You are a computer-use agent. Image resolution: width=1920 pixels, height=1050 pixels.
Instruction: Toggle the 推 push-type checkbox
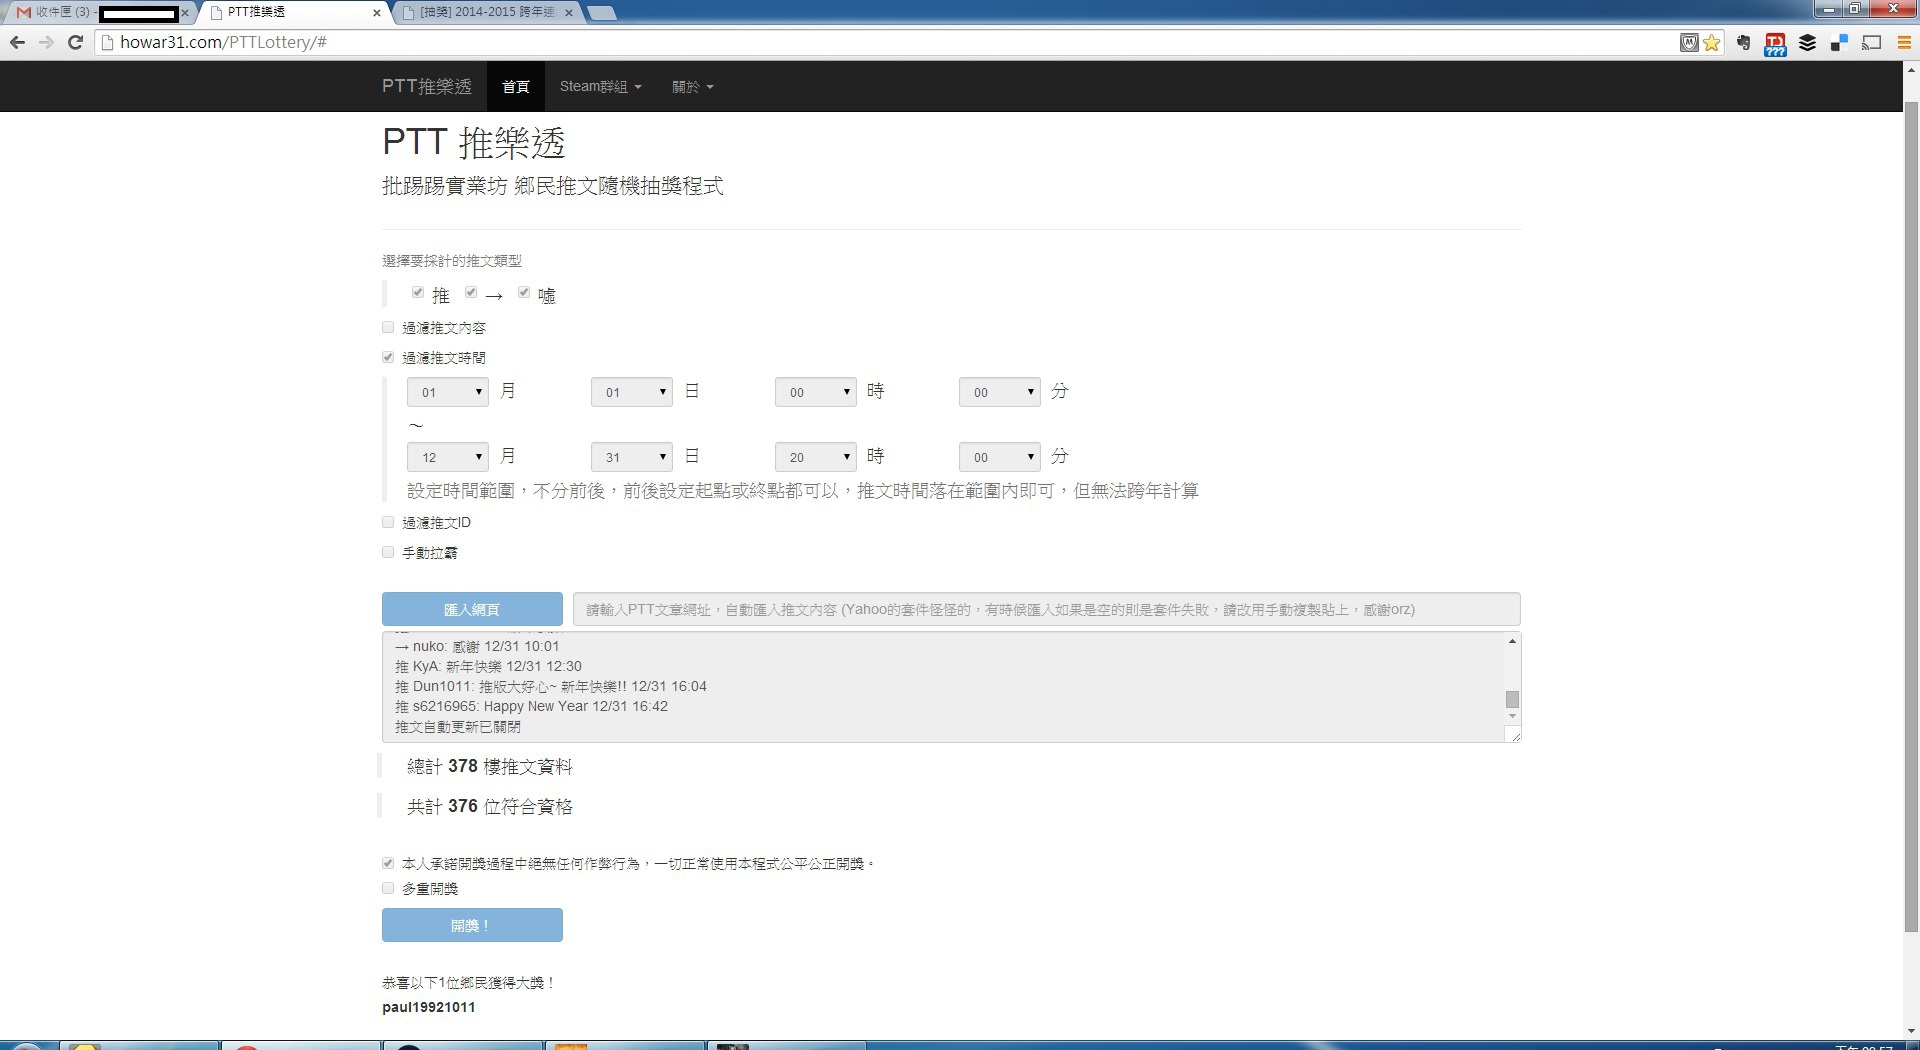point(418,293)
